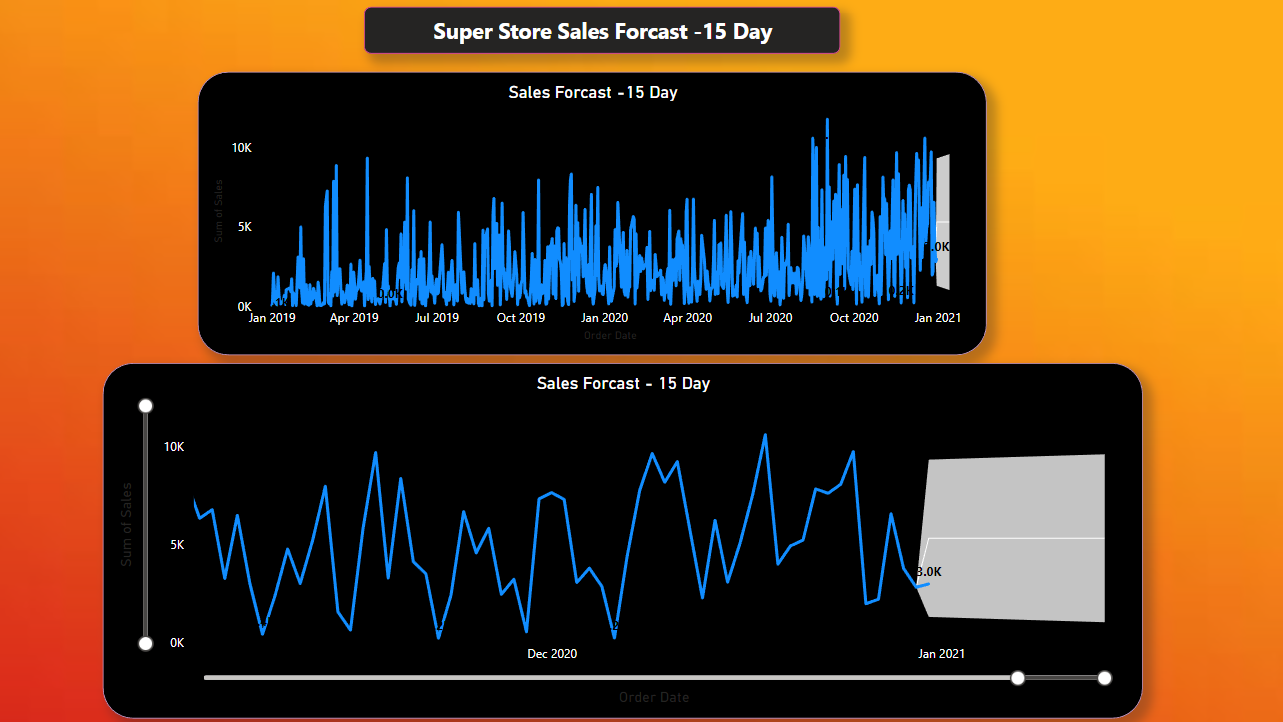Click the "Jan 2021" label on the bottom chart
This screenshot has height=722, width=1283.
click(939, 653)
